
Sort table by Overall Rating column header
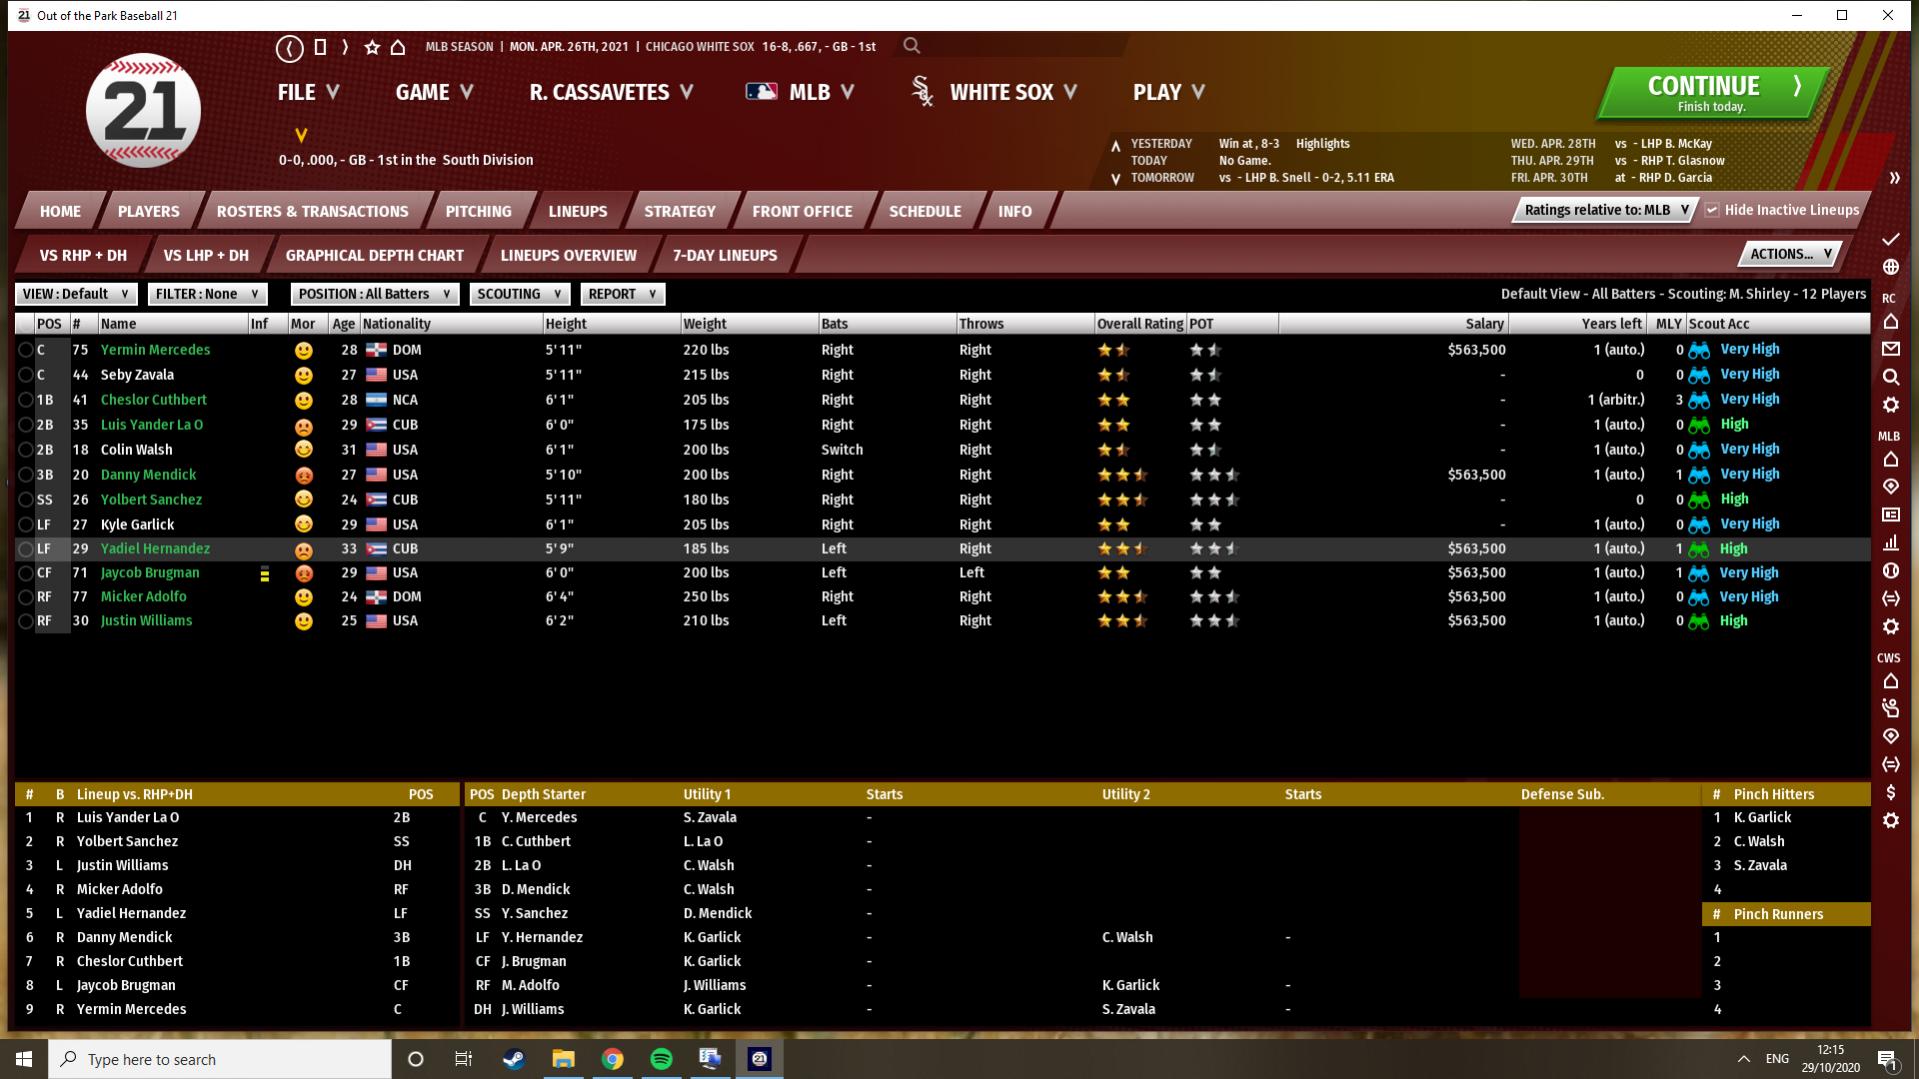point(1139,324)
